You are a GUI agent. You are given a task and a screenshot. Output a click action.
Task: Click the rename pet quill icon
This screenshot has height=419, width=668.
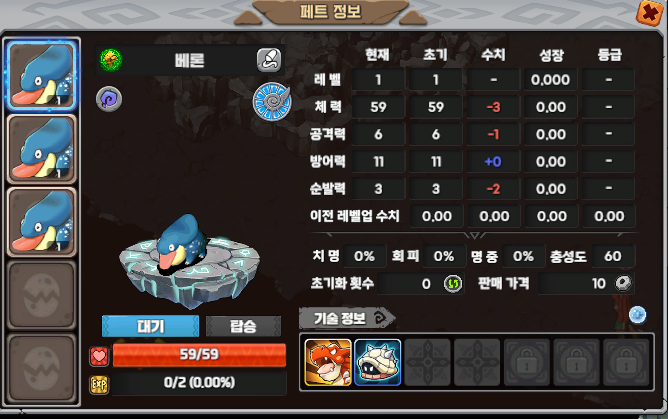point(269,60)
